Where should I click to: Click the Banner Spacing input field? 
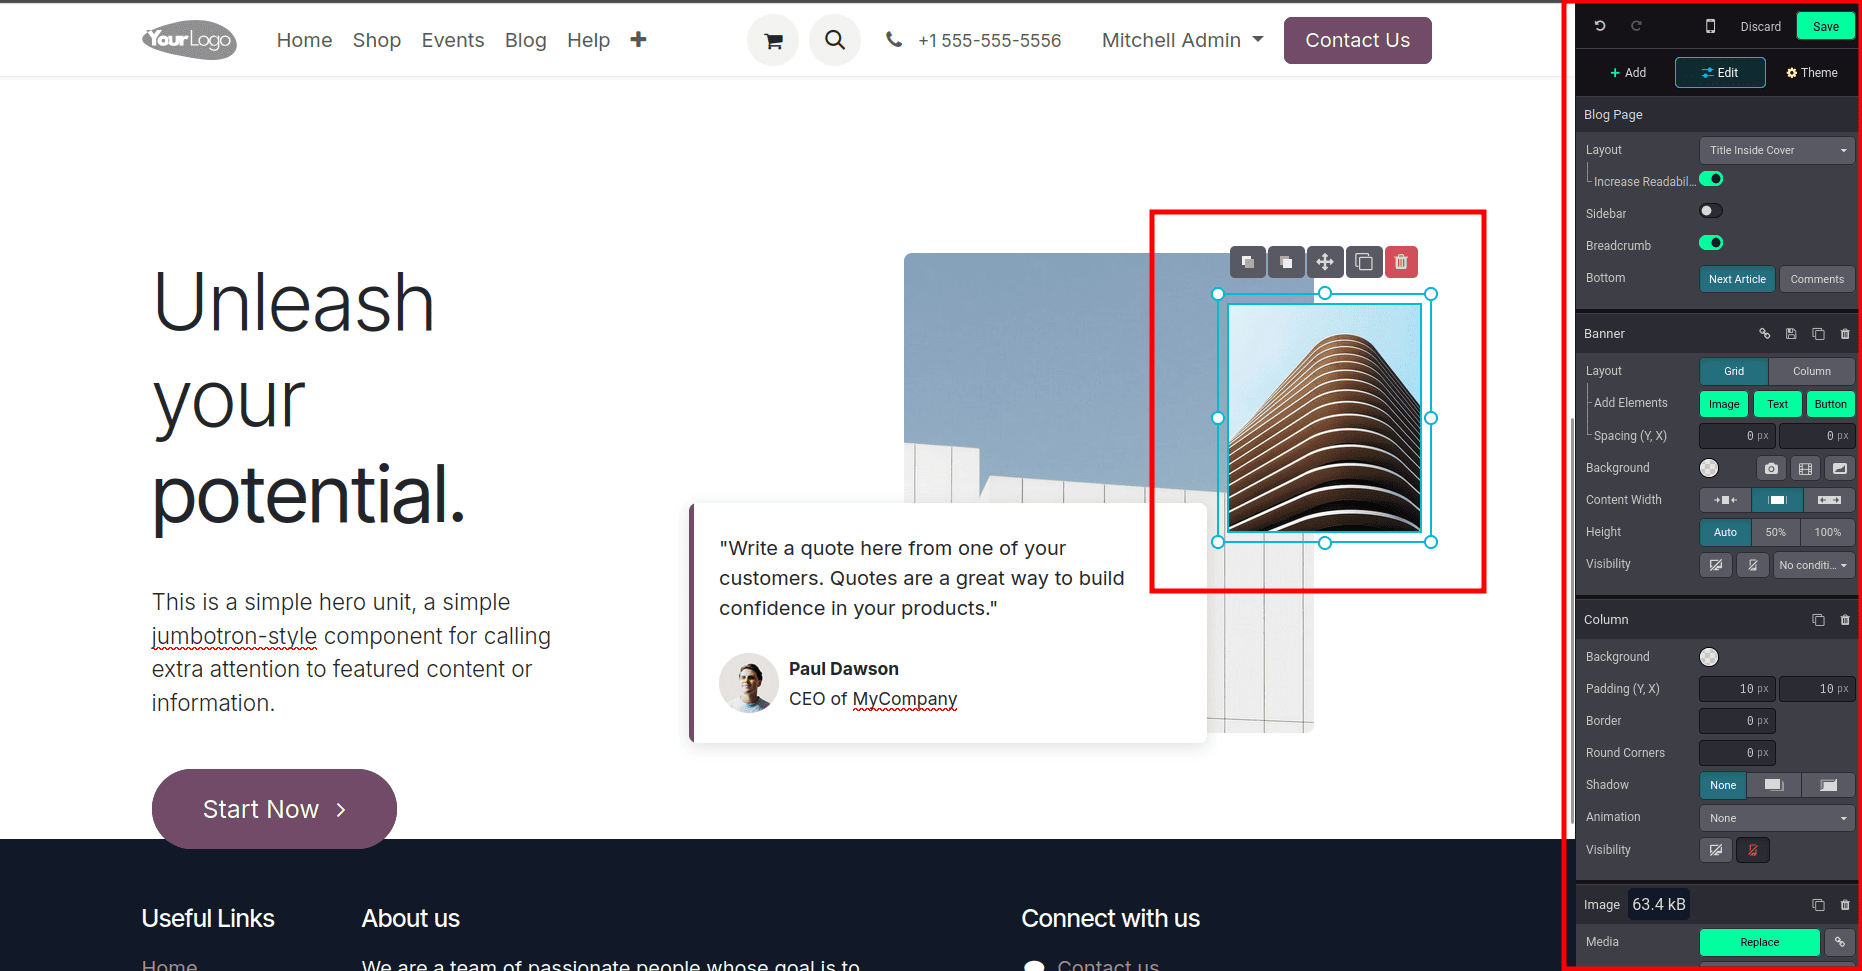[x=1737, y=435]
